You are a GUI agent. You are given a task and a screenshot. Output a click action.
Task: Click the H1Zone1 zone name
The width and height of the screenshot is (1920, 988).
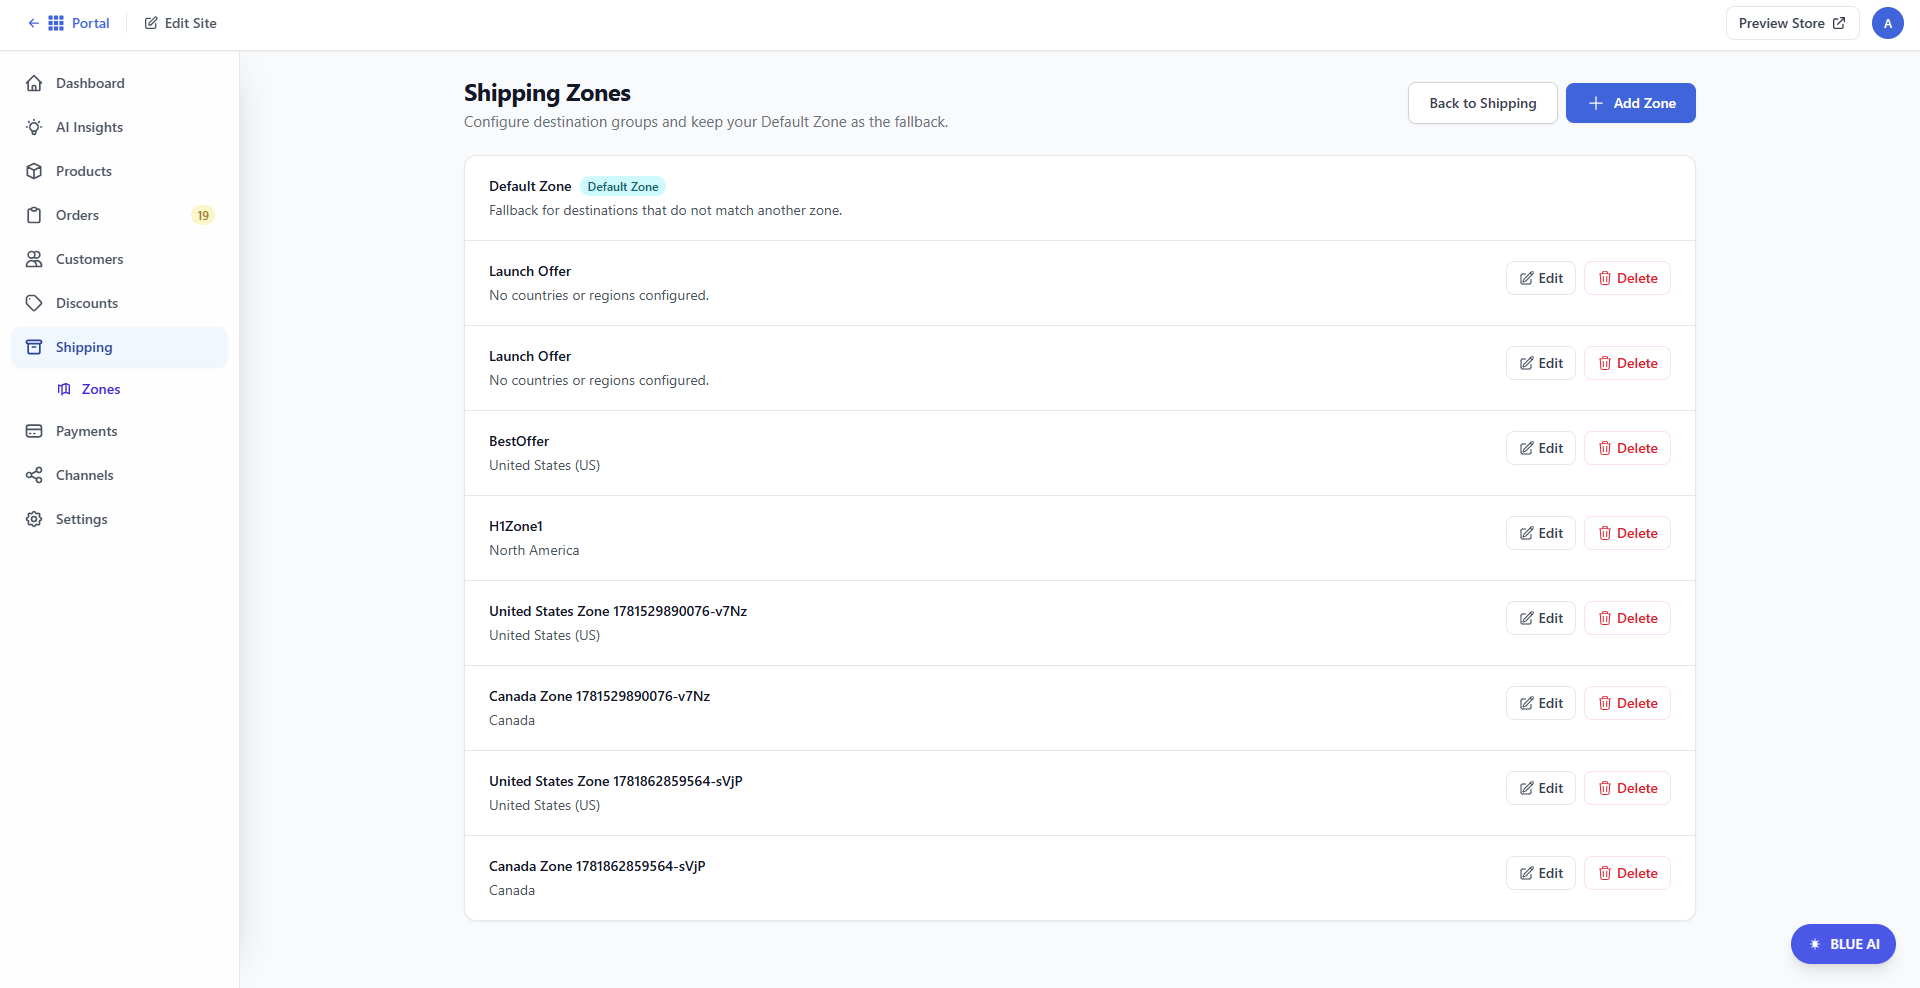point(516,526)
